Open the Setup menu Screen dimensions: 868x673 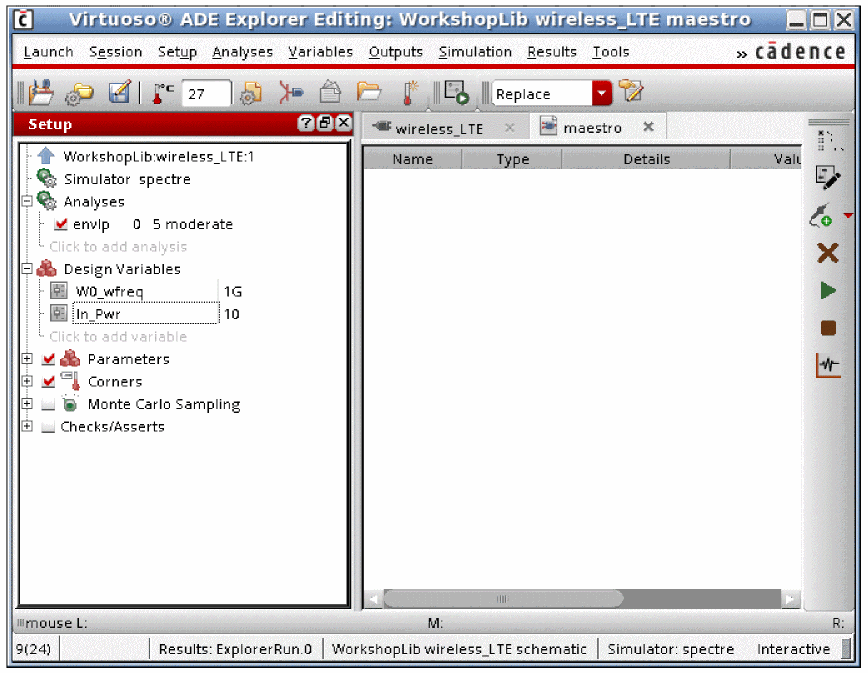tap(177, 52)
